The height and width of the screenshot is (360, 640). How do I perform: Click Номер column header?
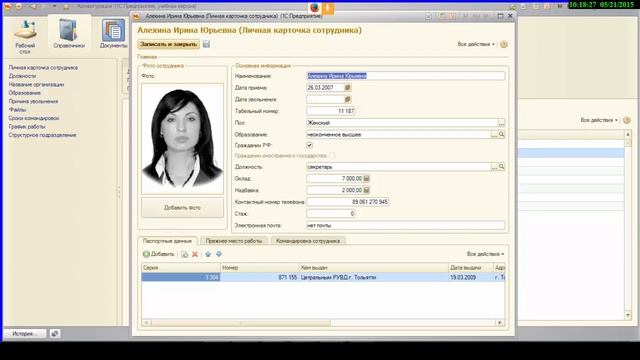260,268
